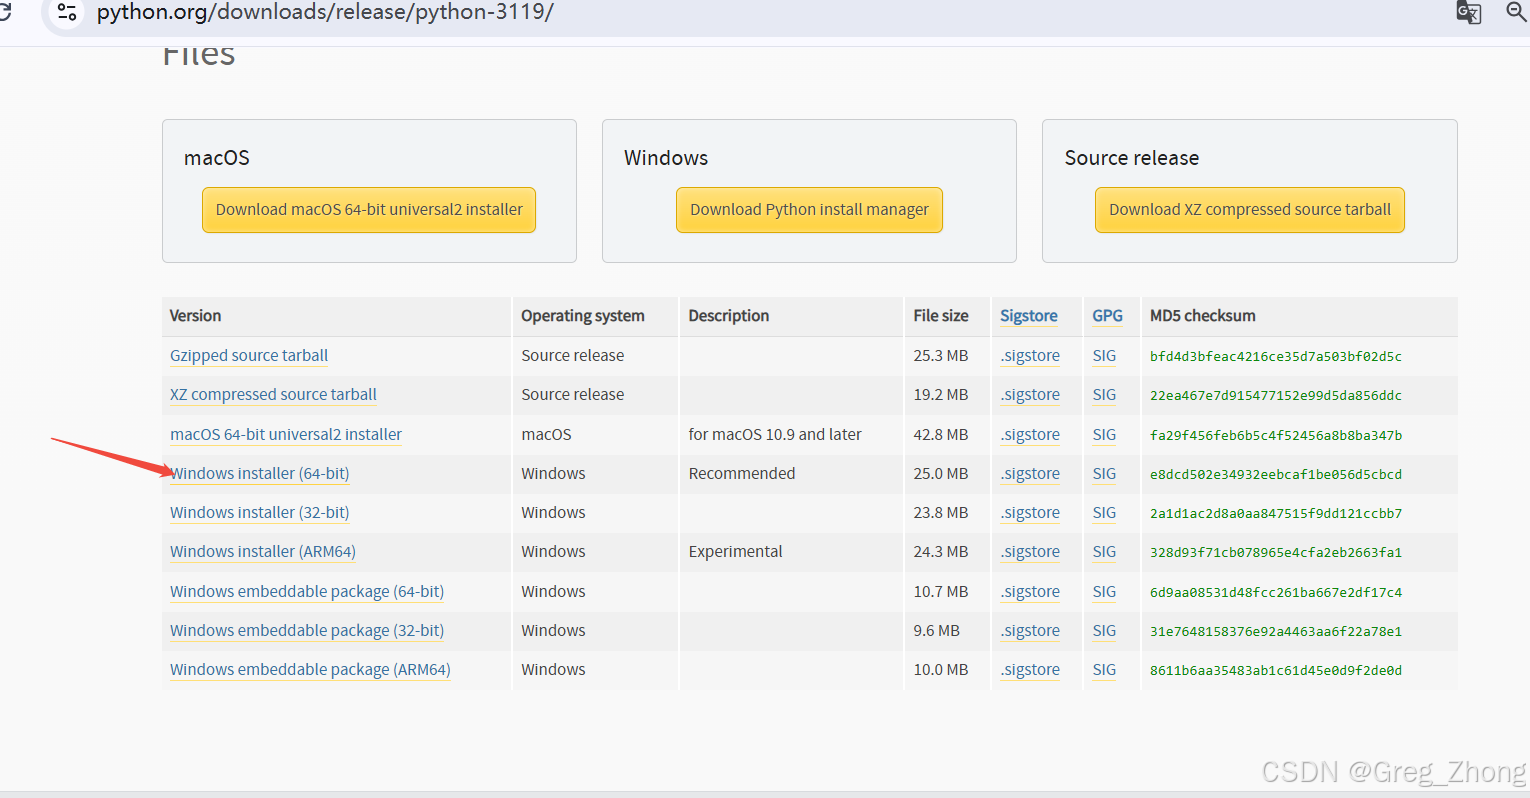Viewport: 1530px width, 798px height.
Task: Click MD5 checksum 328d93f71cb078965e4cfa2eb2663fa1
Action: pyautogui.click(x=1276, y=553)
